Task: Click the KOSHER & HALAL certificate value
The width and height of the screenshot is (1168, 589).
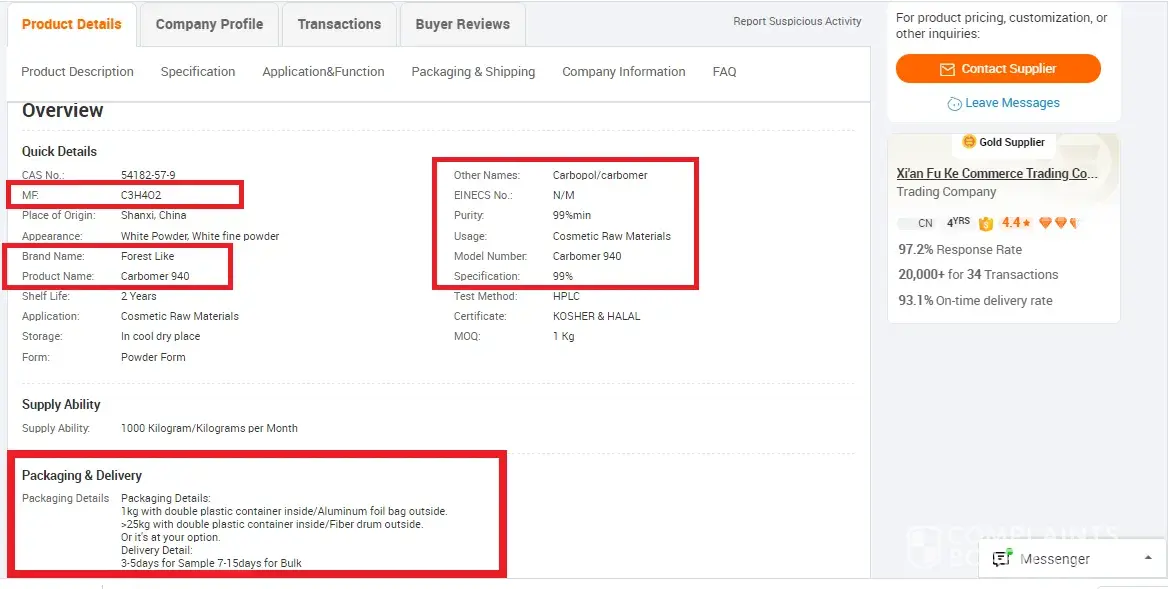Action: (596, 316)
